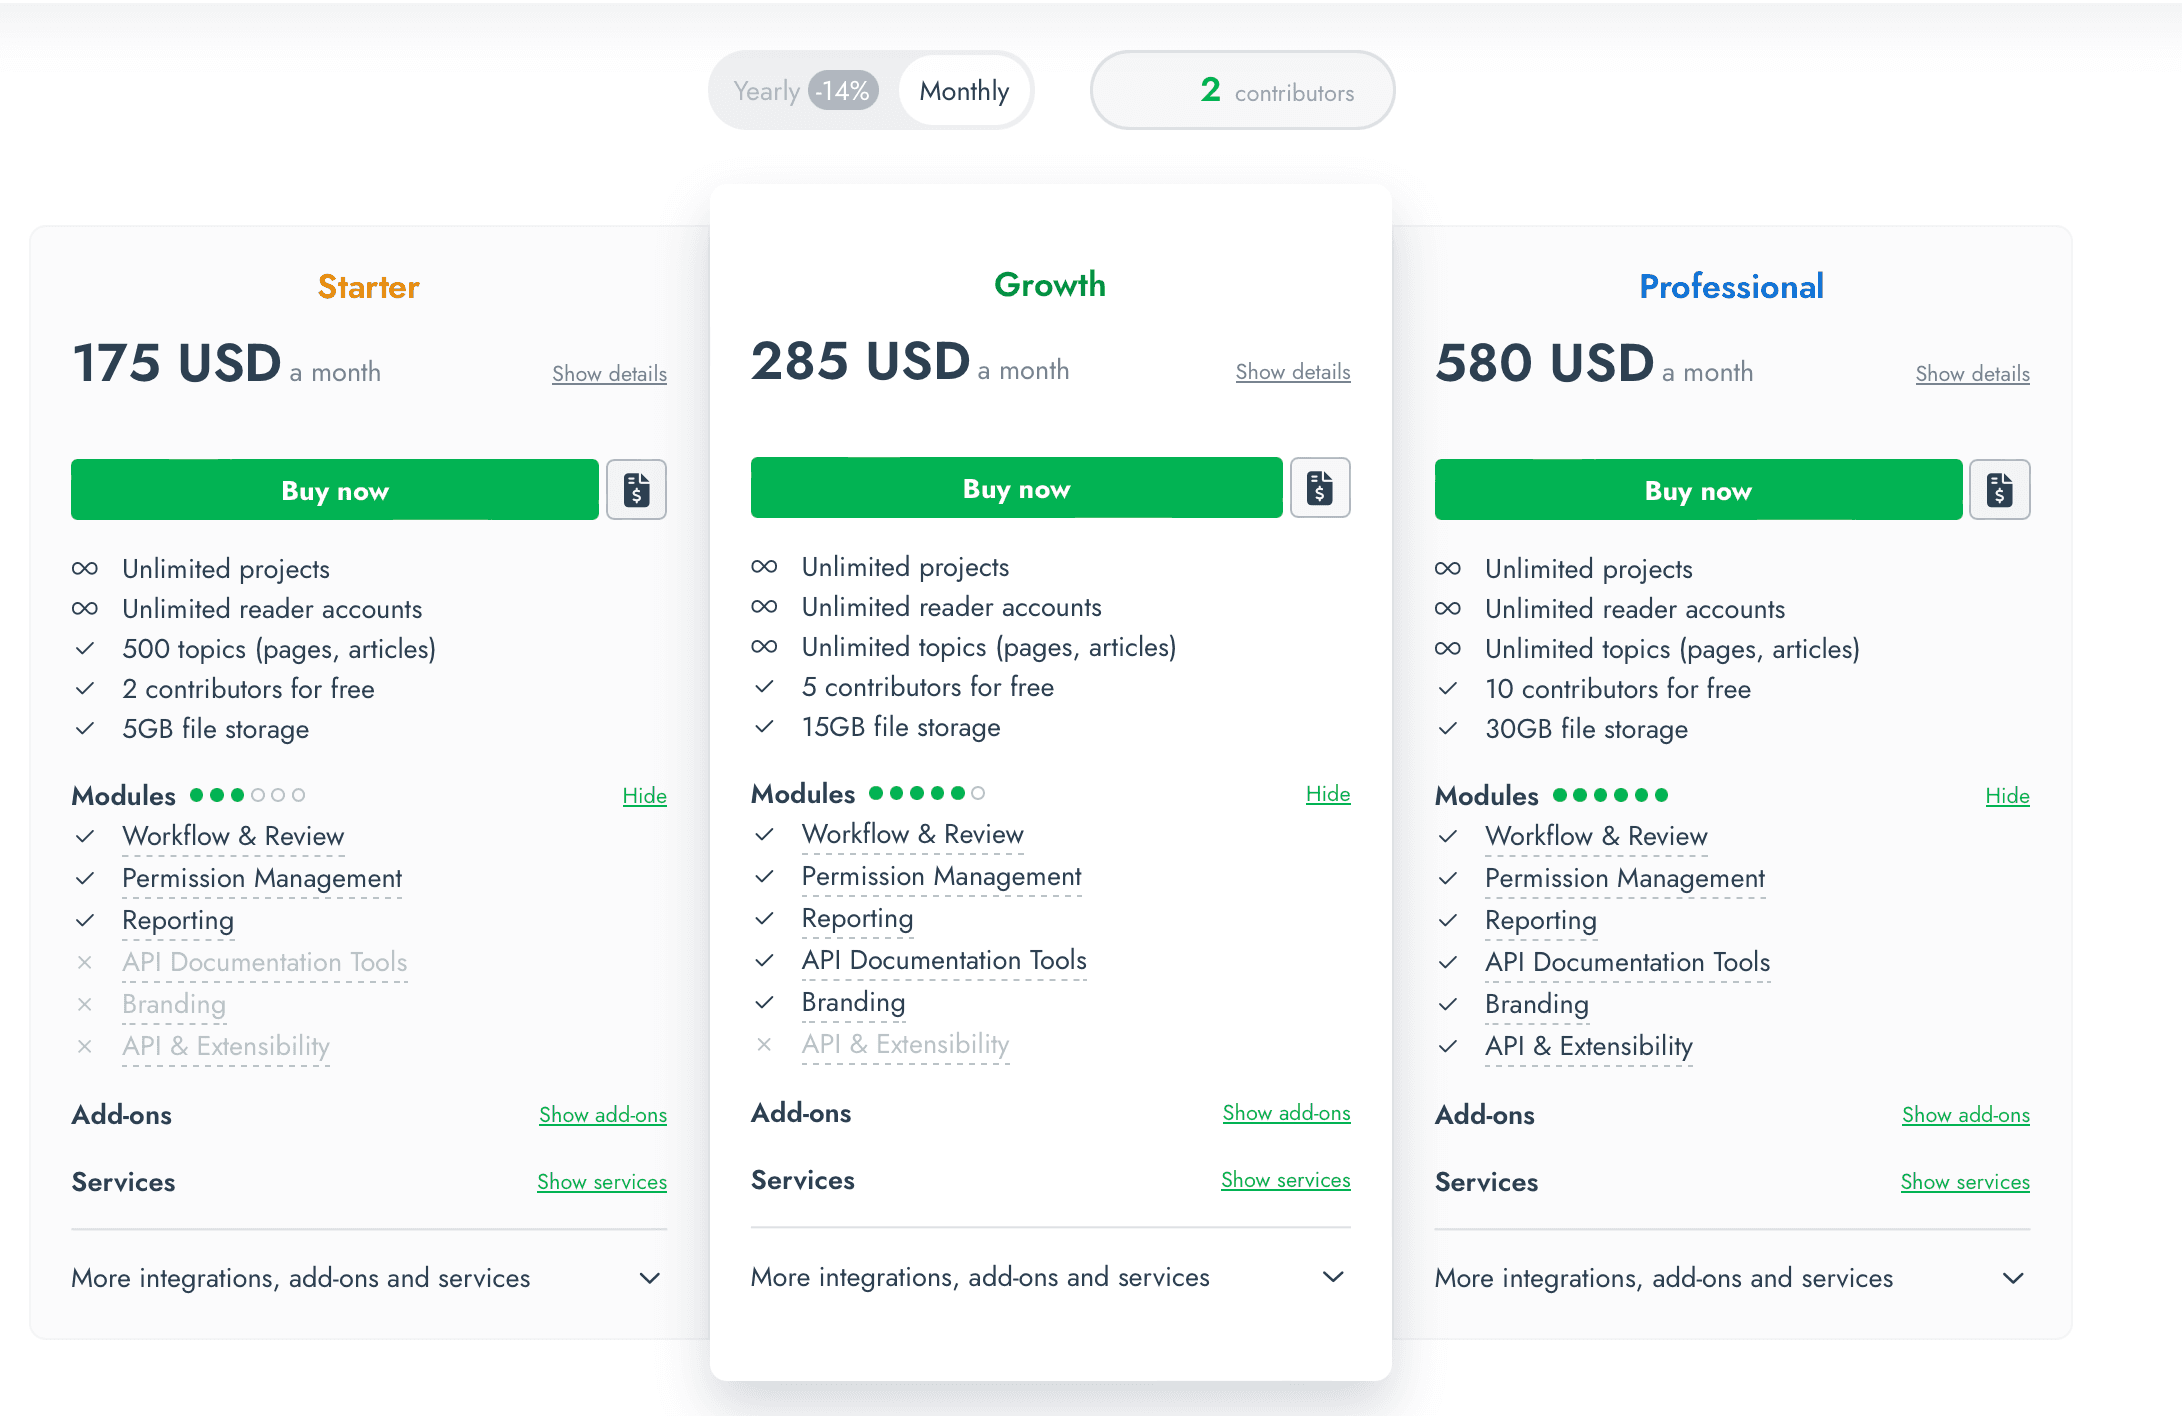Viewport: 2182px width, 1416px height.
Task: Click the Professional plan quote document icon
Action: [x=1999, y=490]
